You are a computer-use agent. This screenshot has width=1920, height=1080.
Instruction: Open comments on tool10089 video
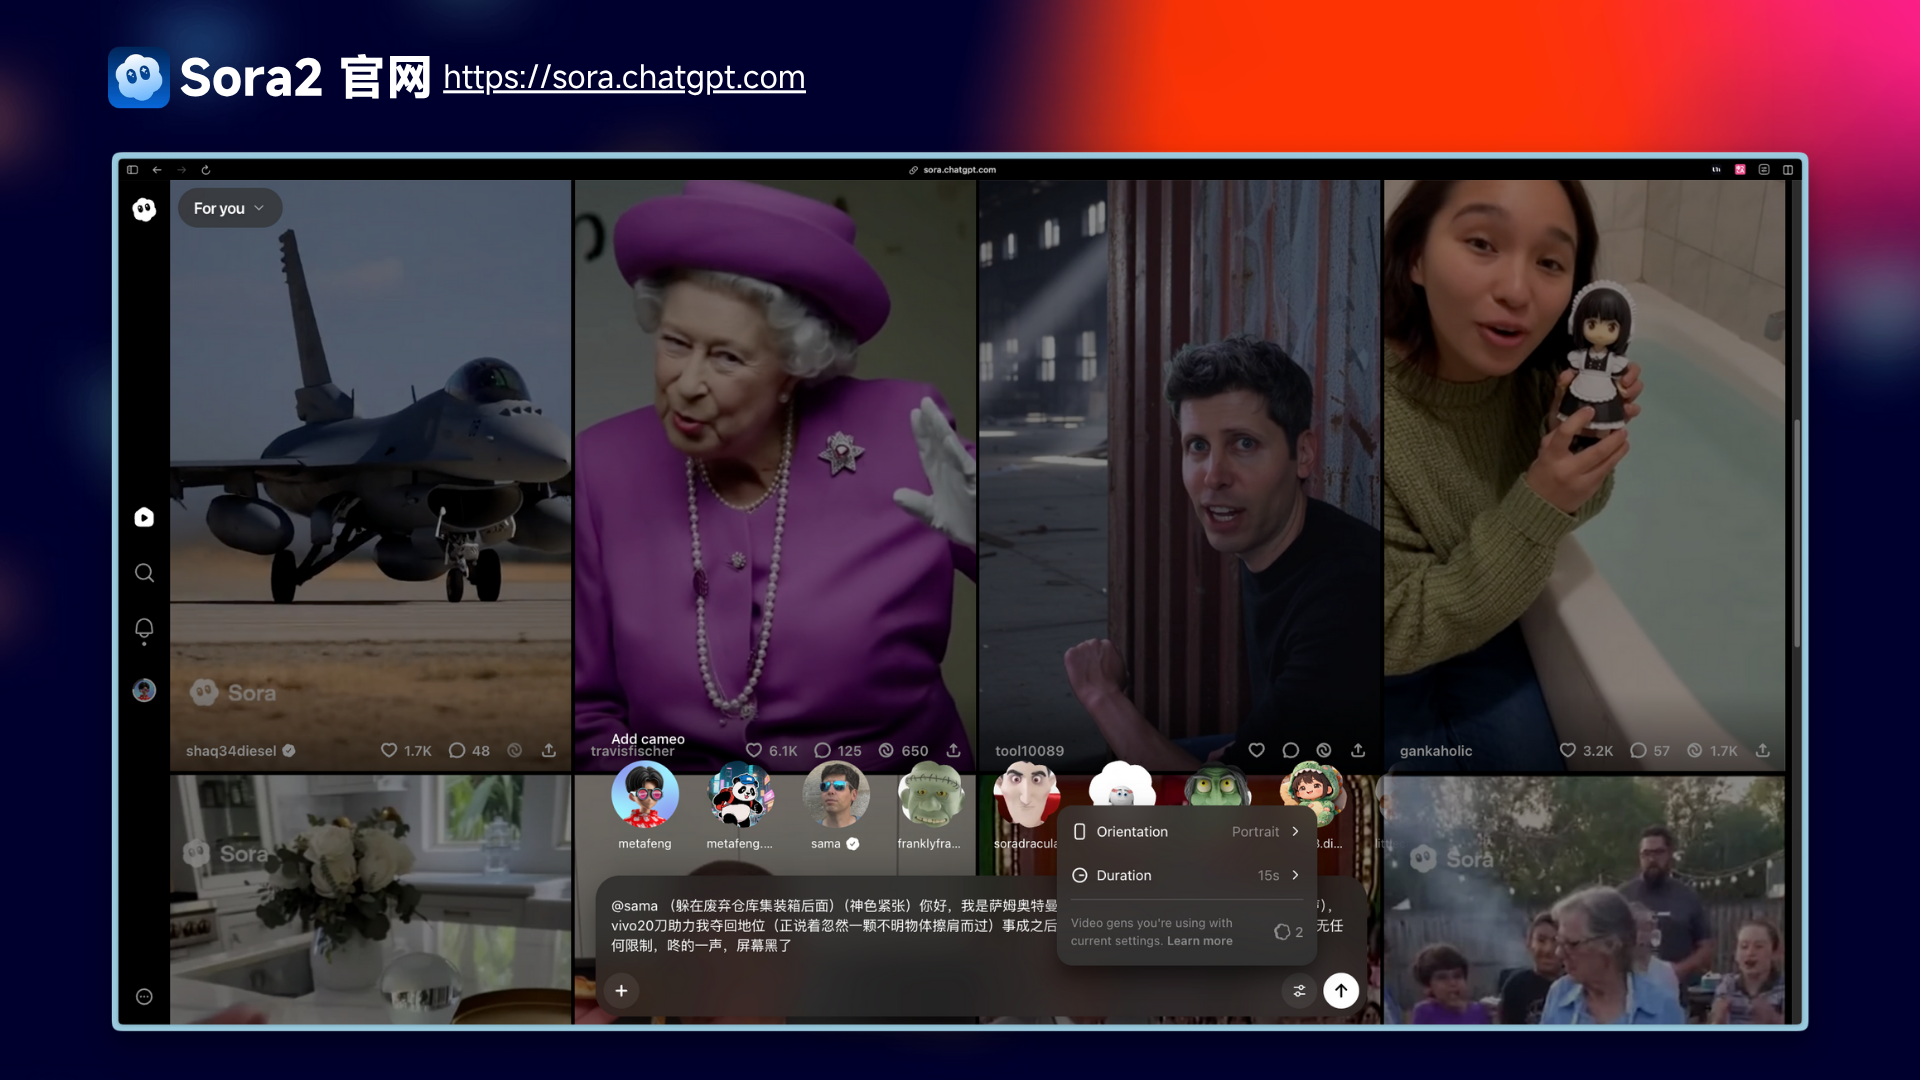pyautogui.click(x=1291, y=750)
